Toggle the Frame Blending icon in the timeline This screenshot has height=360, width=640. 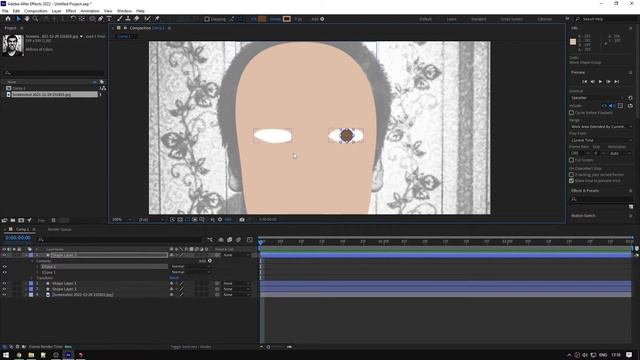(229, 240)
